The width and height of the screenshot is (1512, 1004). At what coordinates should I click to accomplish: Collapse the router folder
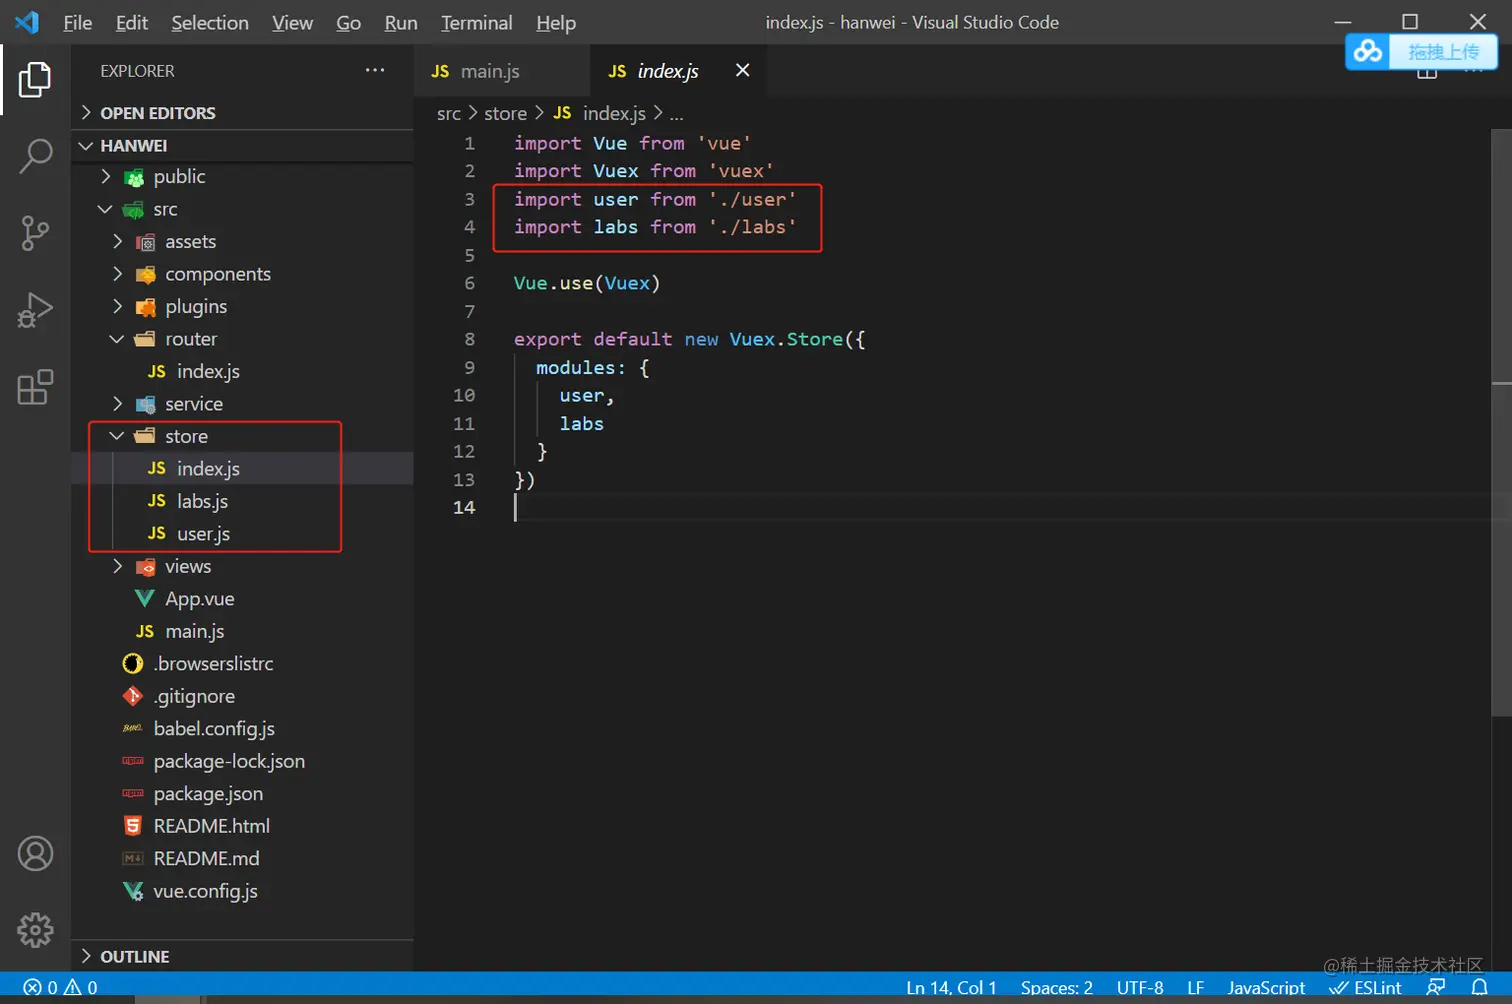tap(242, 339)
